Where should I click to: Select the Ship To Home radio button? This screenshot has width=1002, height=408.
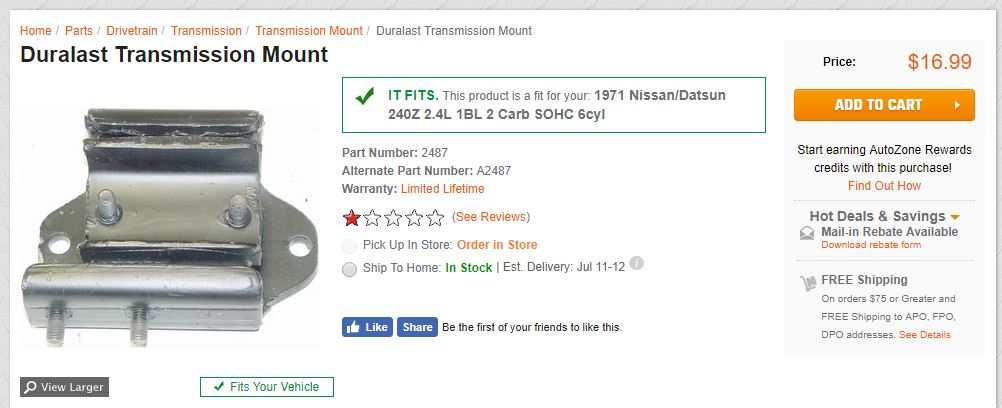click(x=349, y=269)
